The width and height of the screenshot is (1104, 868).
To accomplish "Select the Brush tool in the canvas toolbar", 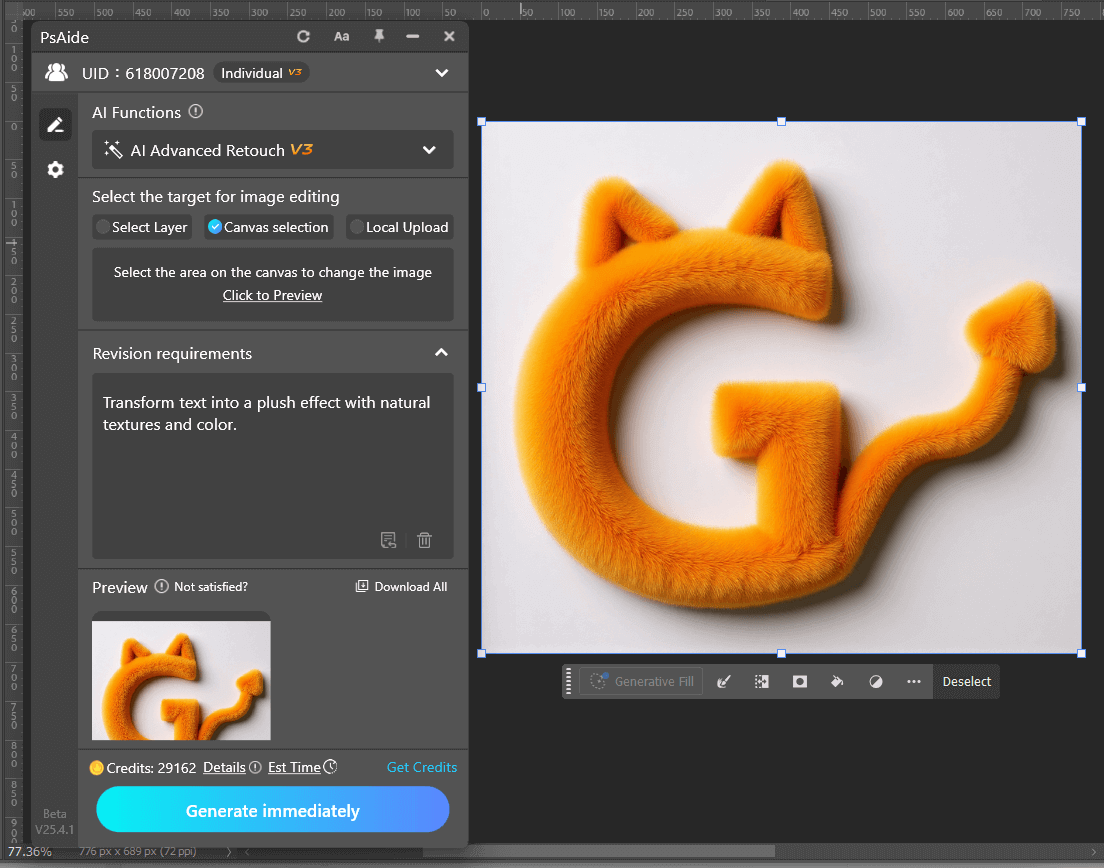I will tap(724, 681).
